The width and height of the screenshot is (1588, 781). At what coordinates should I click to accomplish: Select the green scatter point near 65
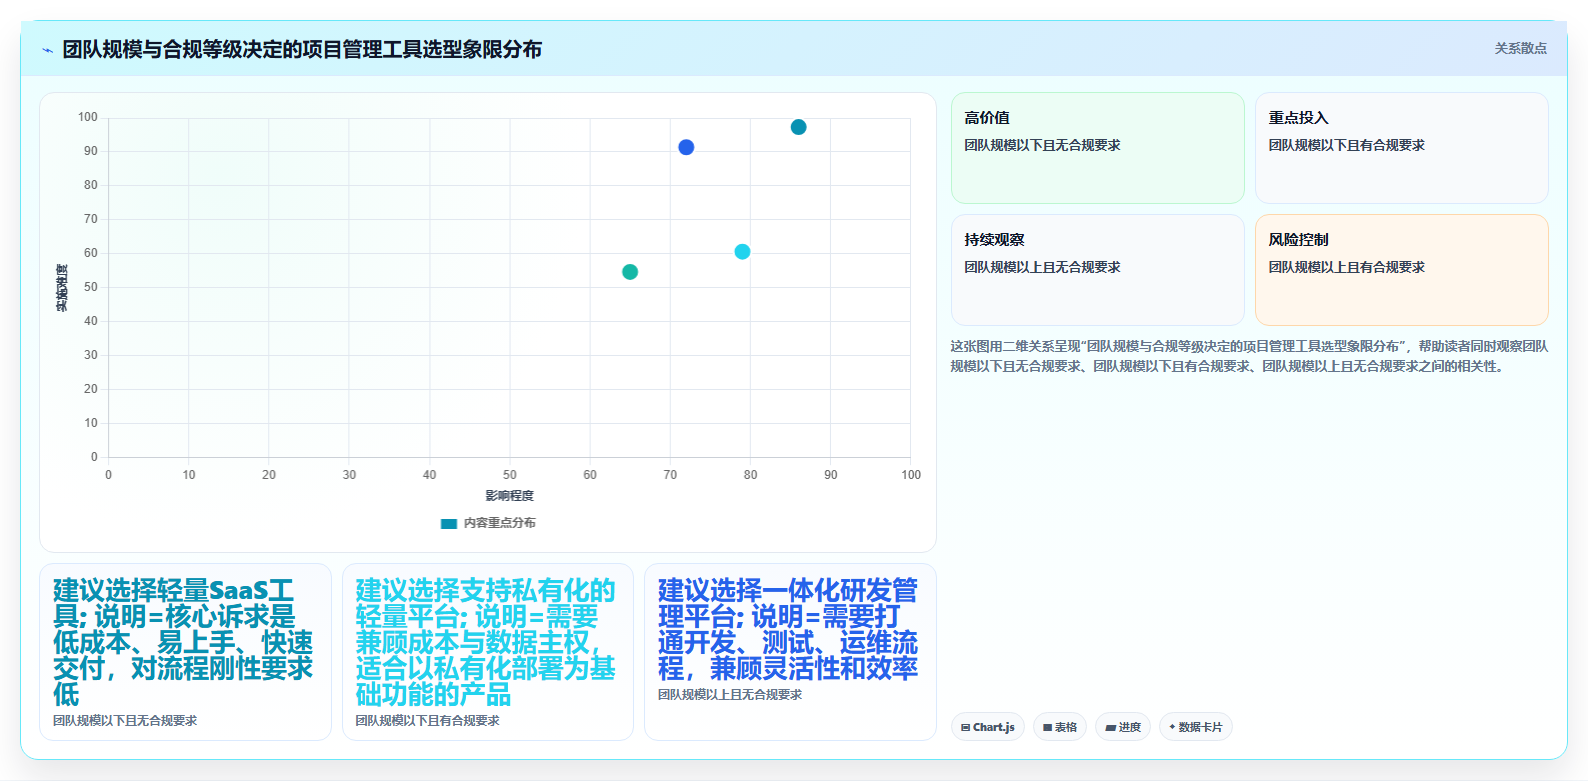pyautogui.click(x=630, y=272)
